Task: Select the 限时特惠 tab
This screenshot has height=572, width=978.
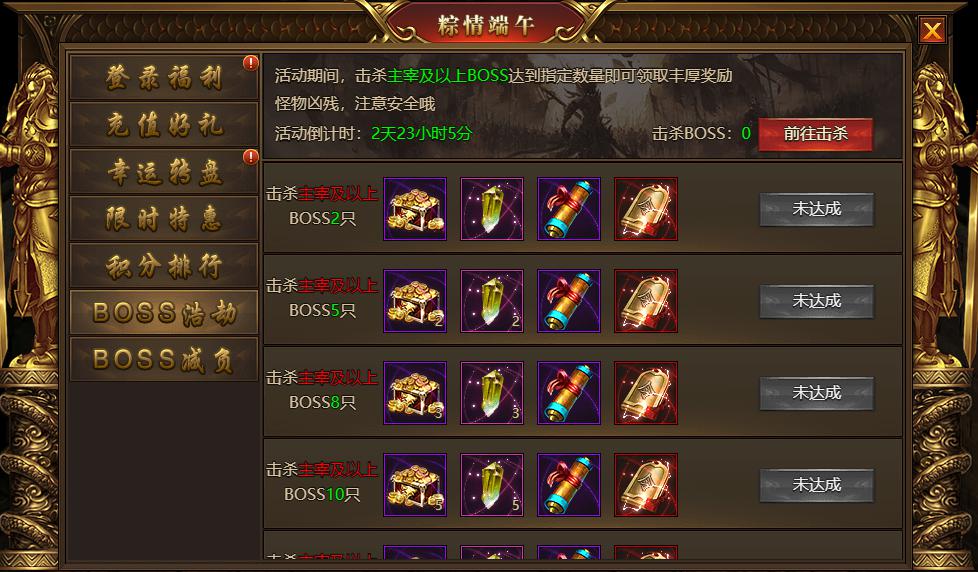Action: click(164, 218)
